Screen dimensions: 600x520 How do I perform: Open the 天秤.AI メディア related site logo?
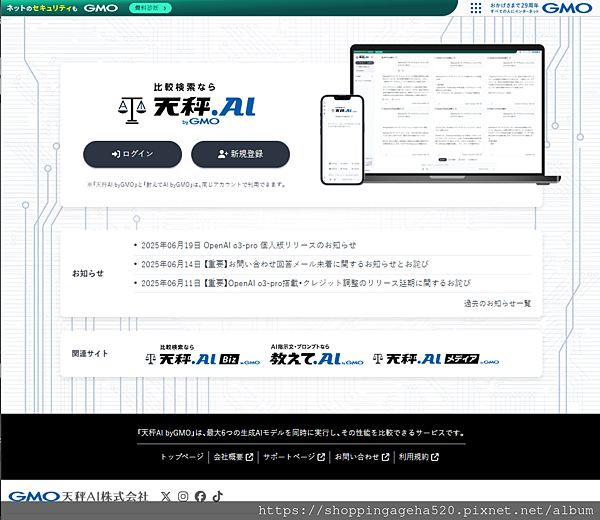[x=436, y=359]
